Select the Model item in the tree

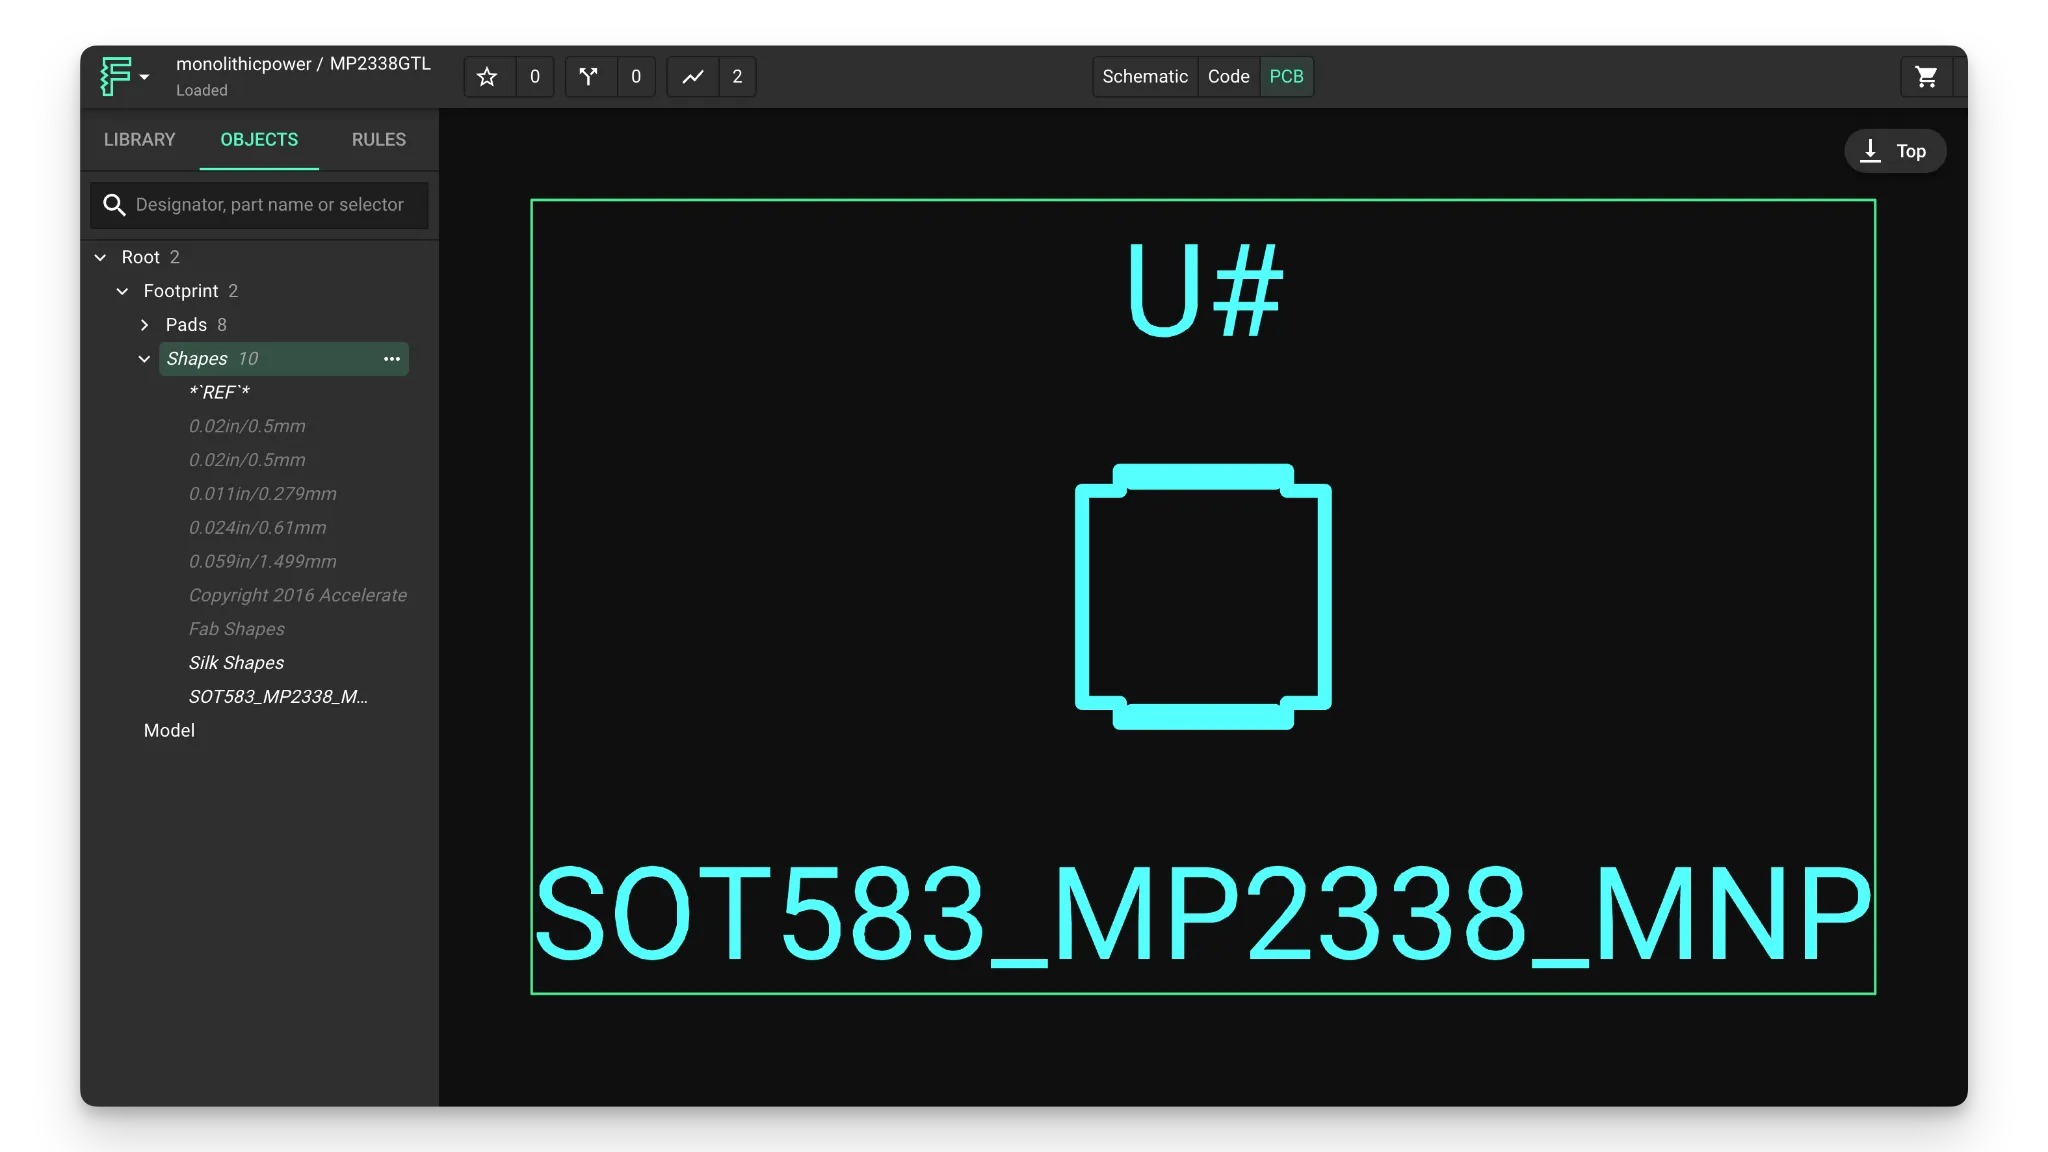click(169, 730)
